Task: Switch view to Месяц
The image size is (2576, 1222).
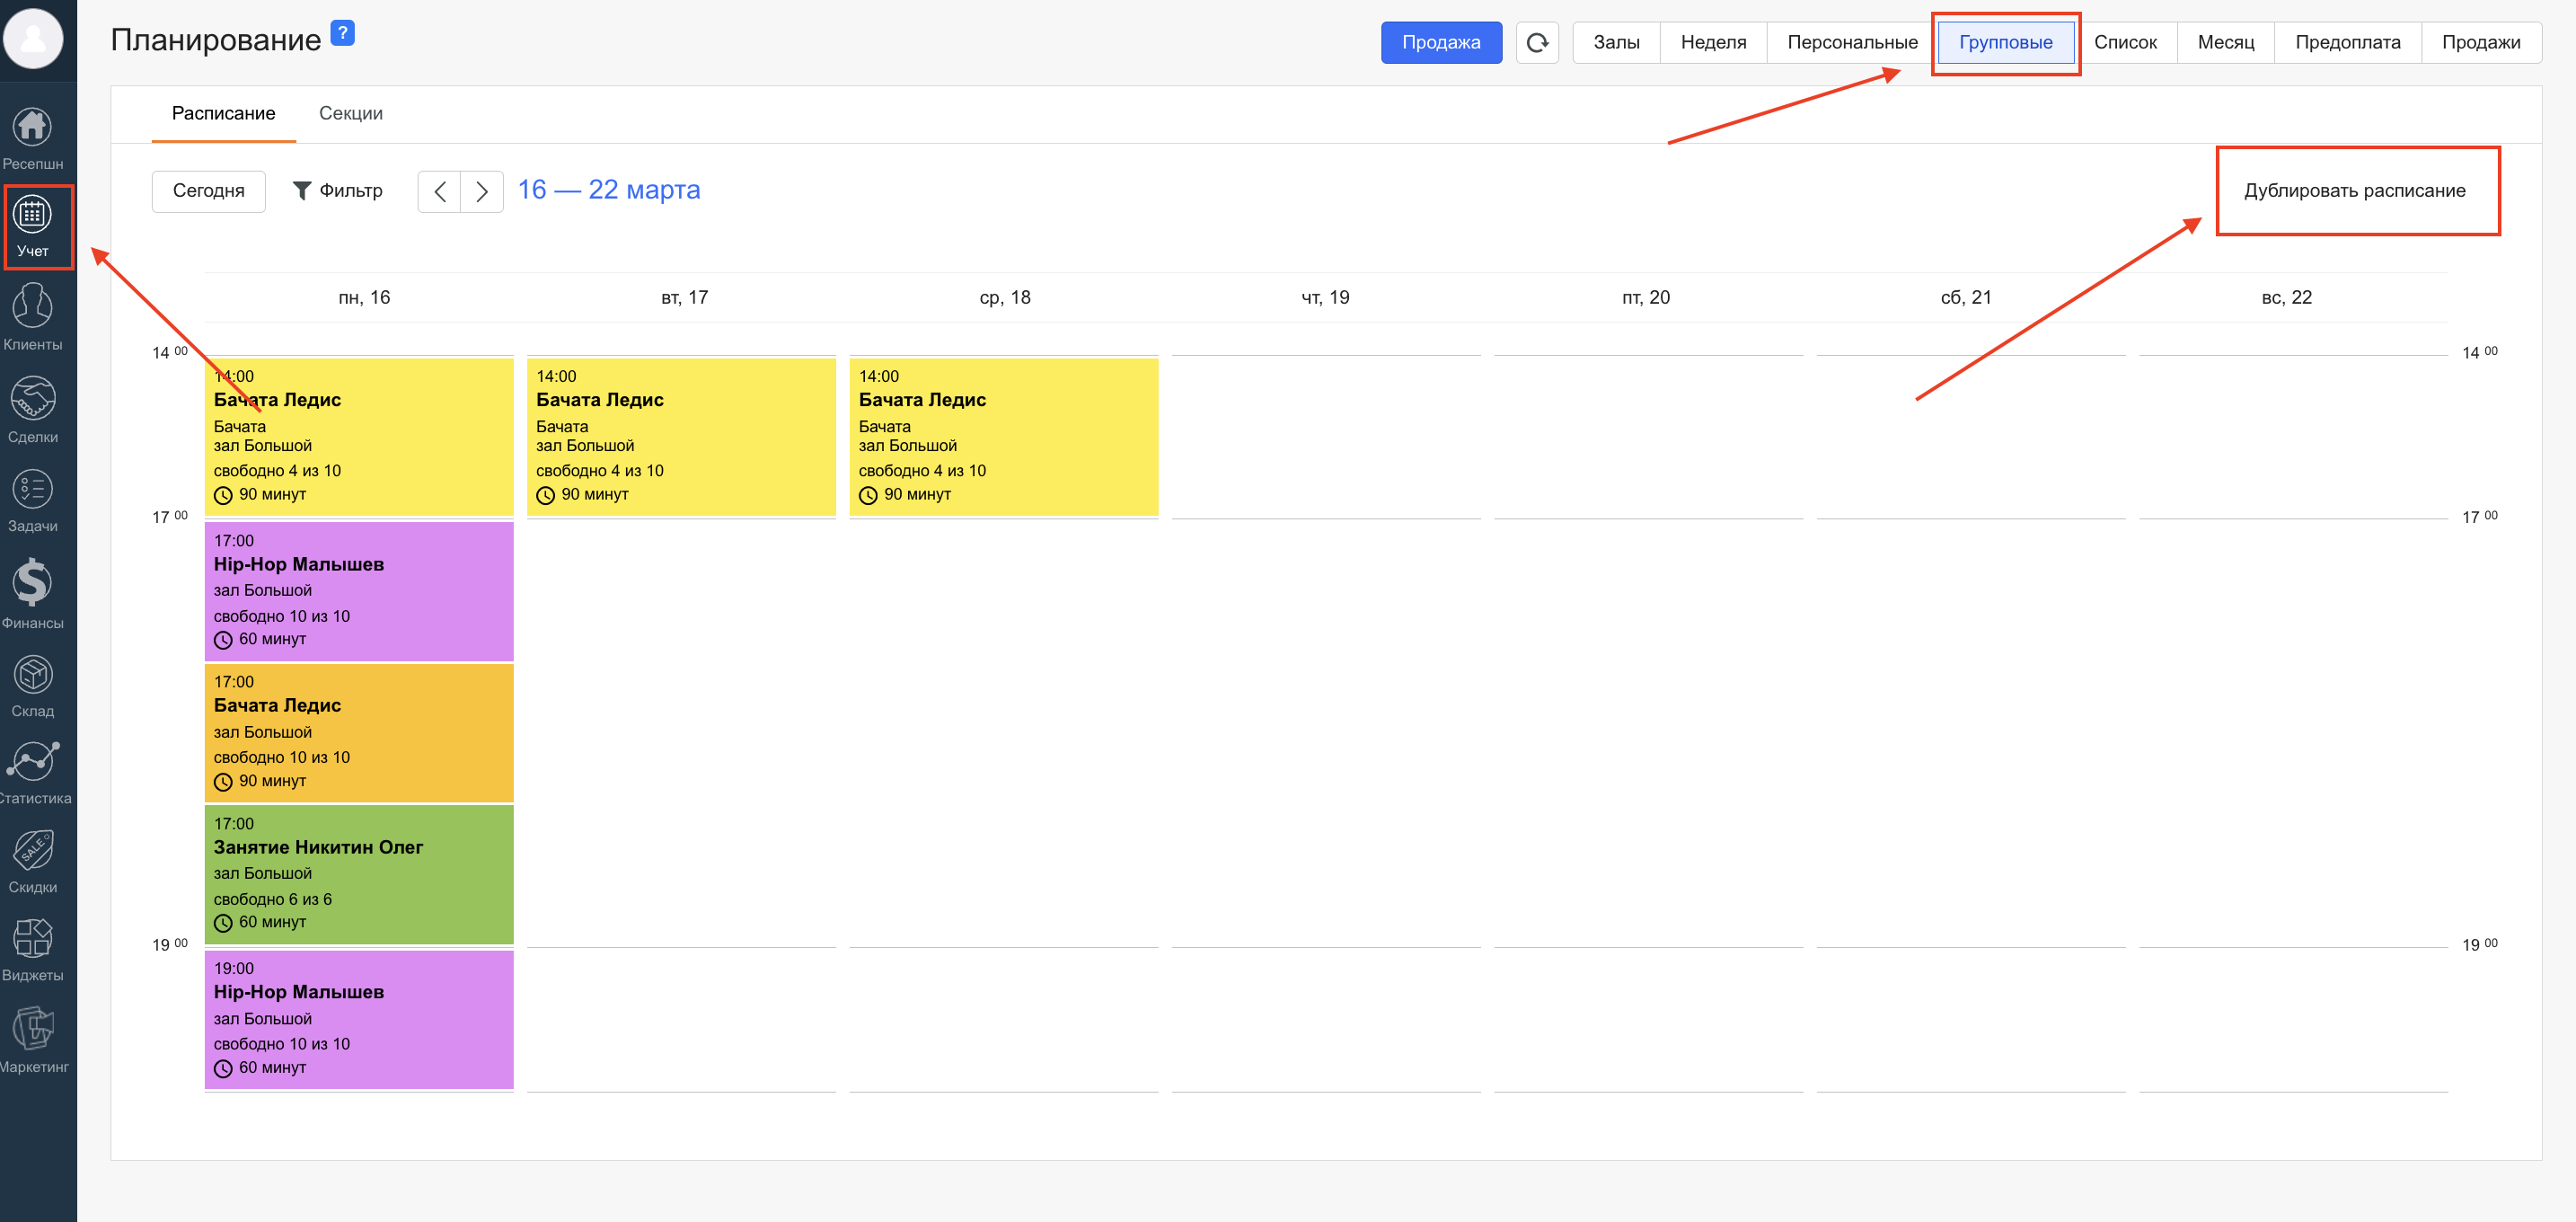Action: [2225, 42]
